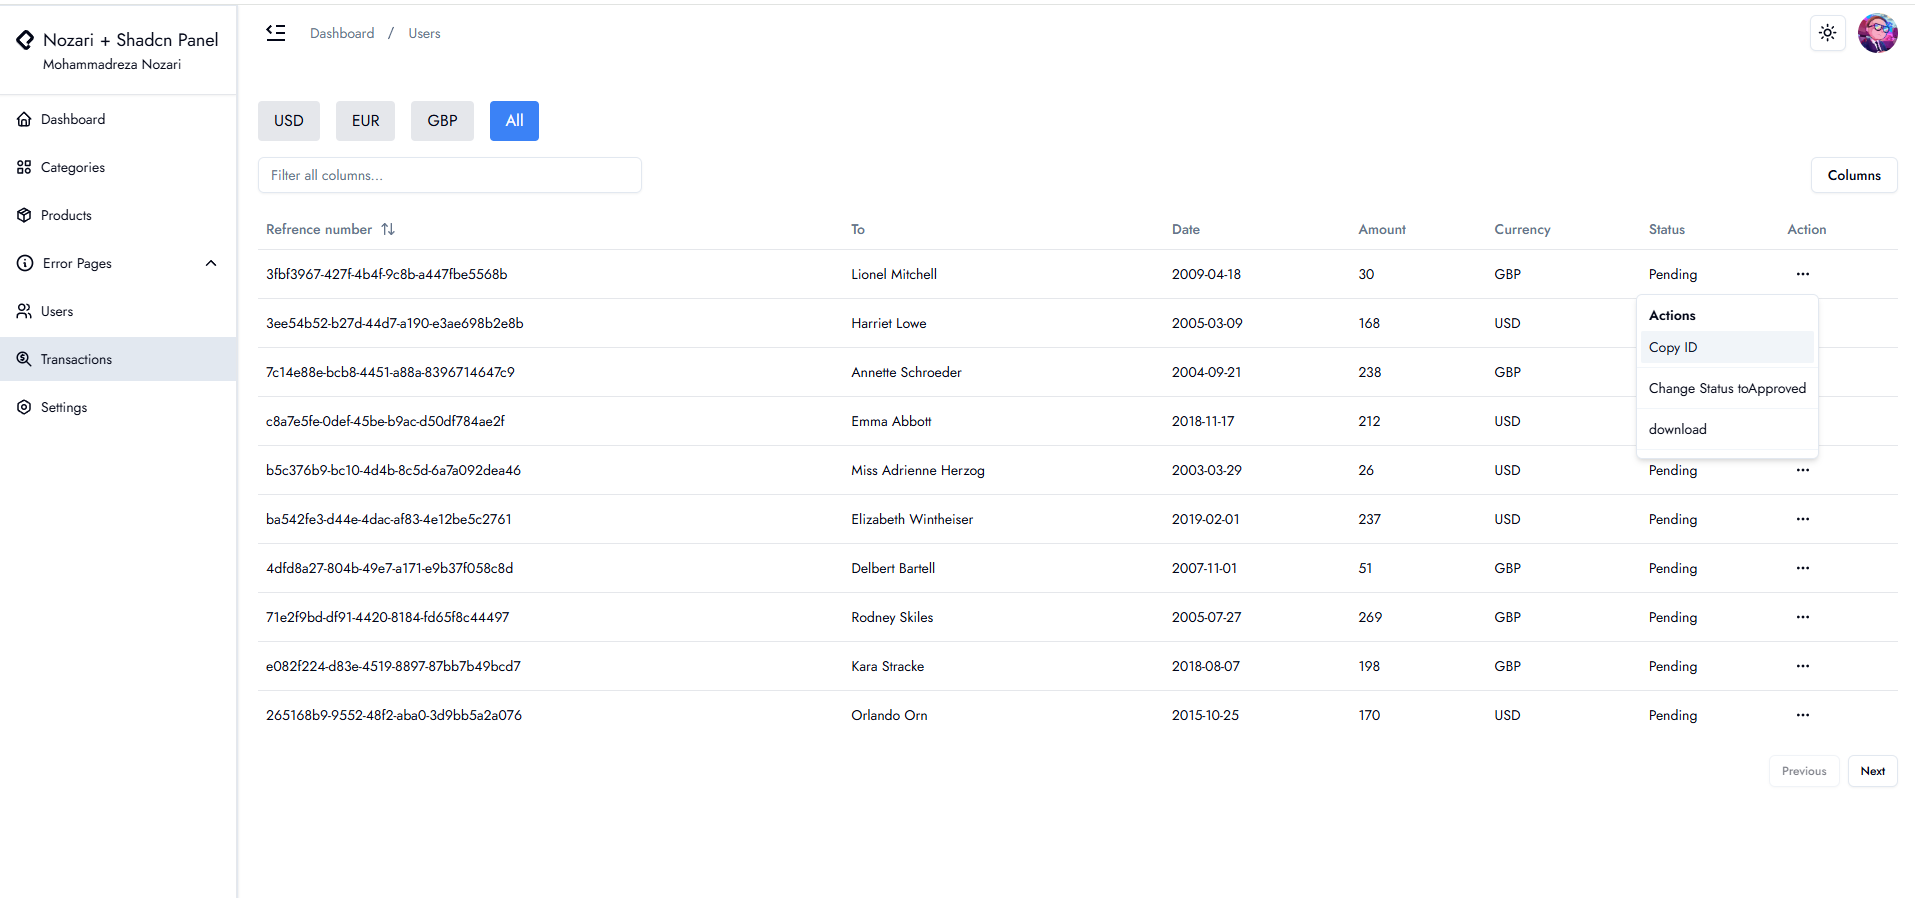Viewport: 1915px width, 898px height.
Task: Open actions menu for Lionel Mitchell row
Action: pos(1803,274)
